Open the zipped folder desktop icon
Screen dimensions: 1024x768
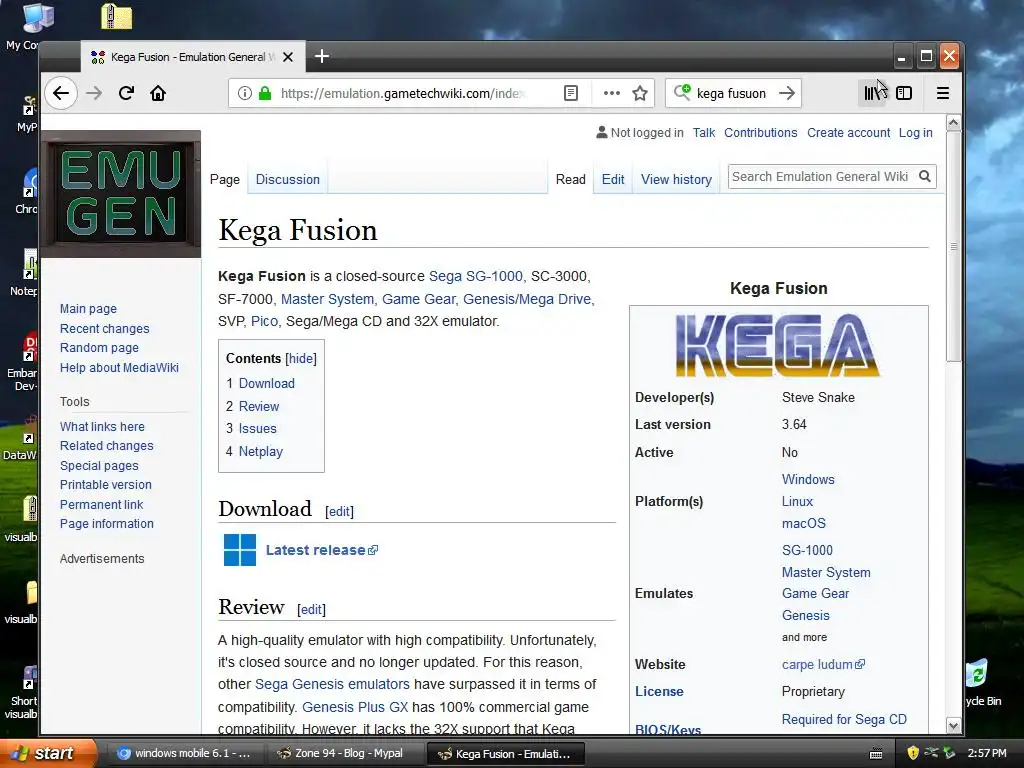[116, 16]
